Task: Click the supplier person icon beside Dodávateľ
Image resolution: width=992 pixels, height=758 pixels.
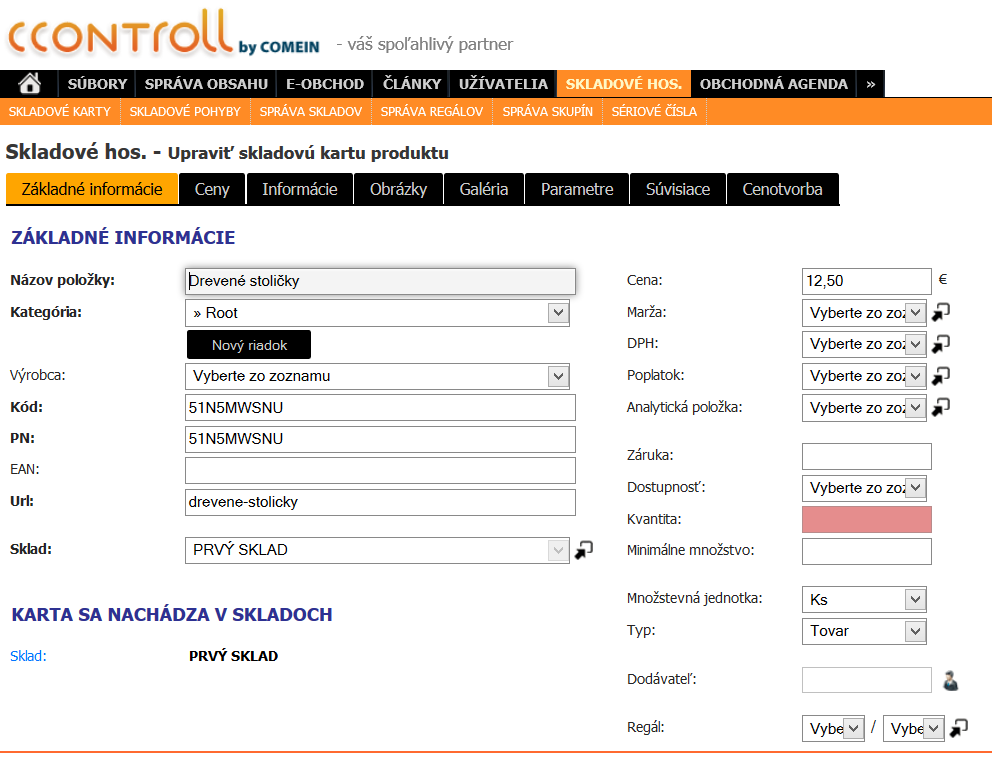Action: click(x=951, y=681)
